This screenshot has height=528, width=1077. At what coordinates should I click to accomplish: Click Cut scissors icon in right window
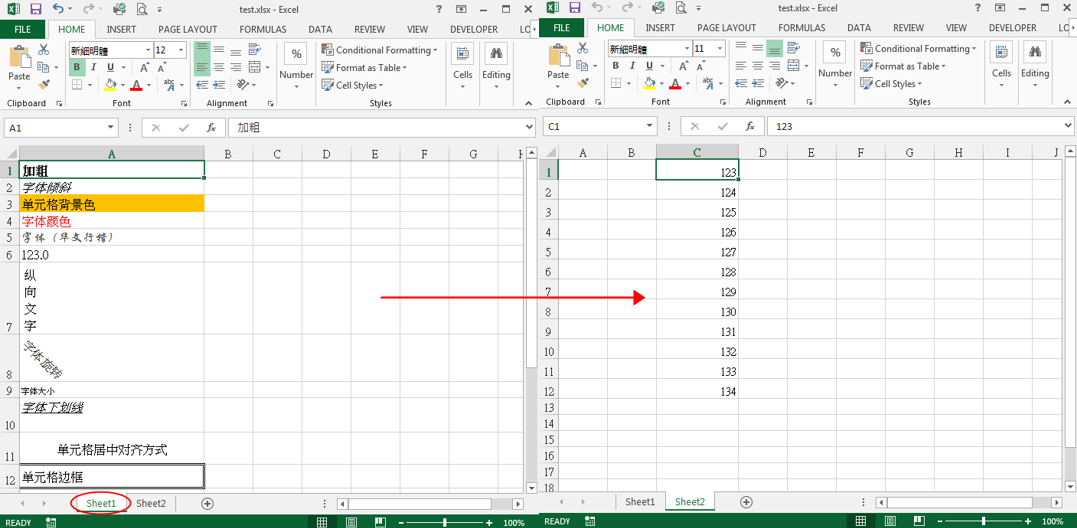tap(582, 49)
